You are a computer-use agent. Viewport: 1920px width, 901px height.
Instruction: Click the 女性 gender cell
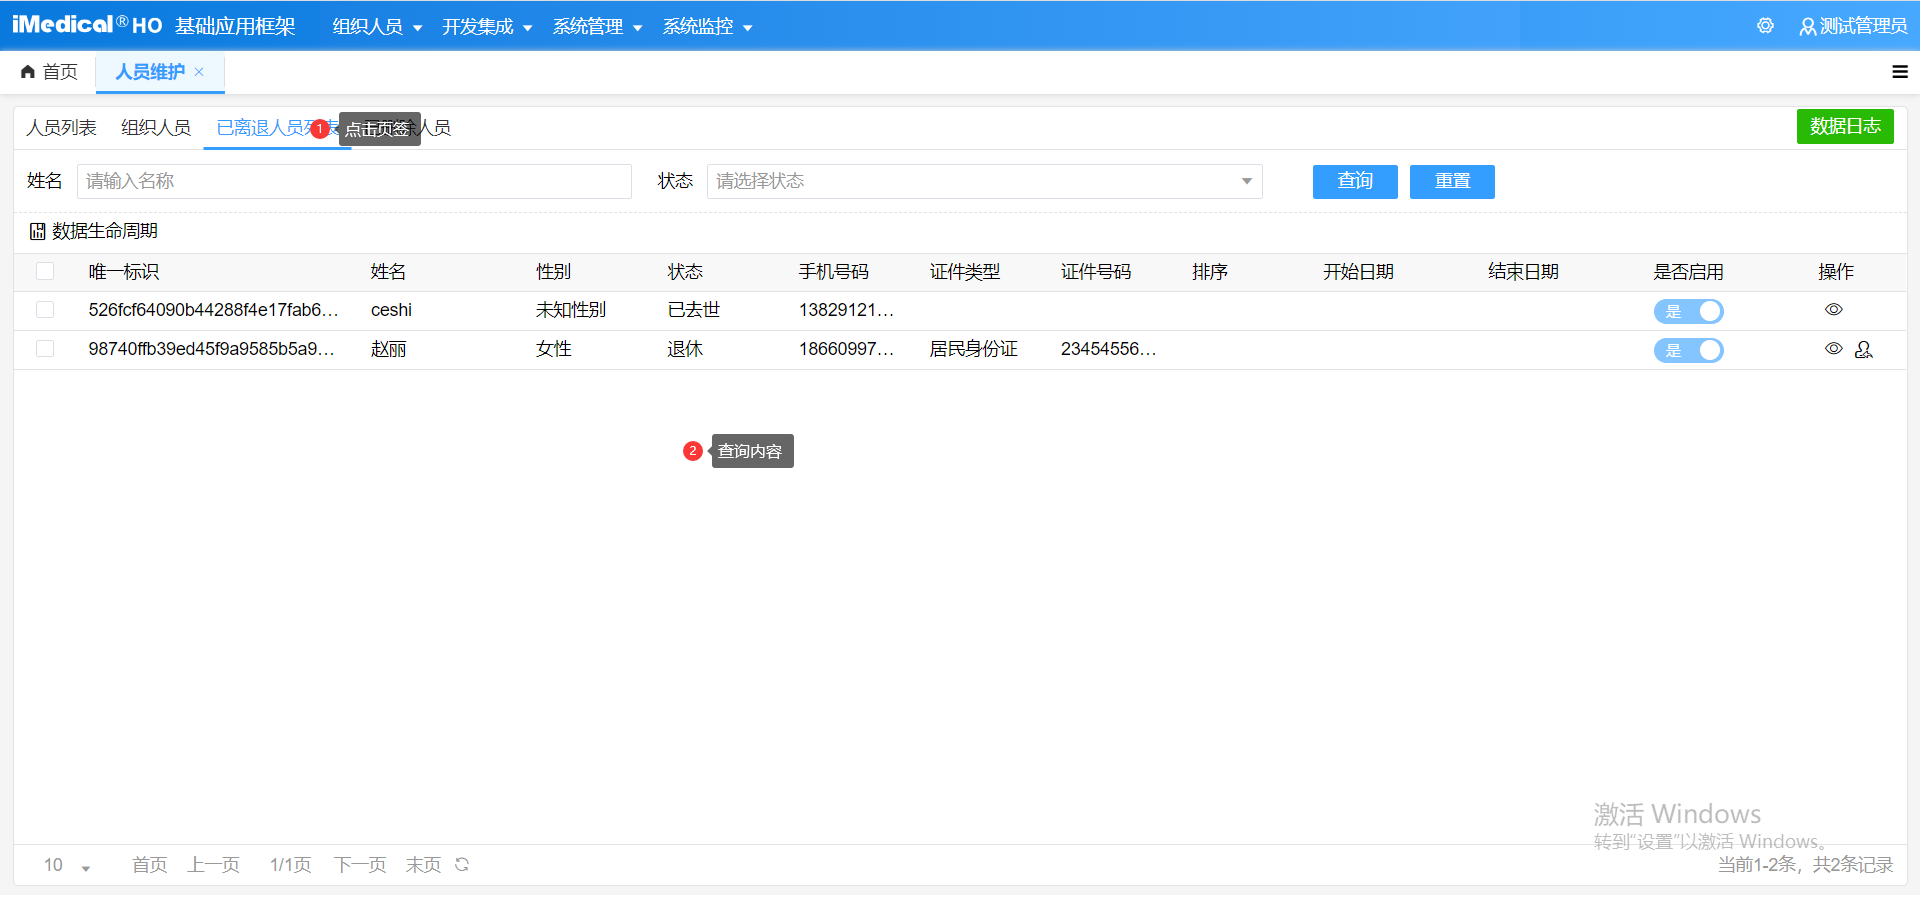pyautogui.click(x=553, y=349)
